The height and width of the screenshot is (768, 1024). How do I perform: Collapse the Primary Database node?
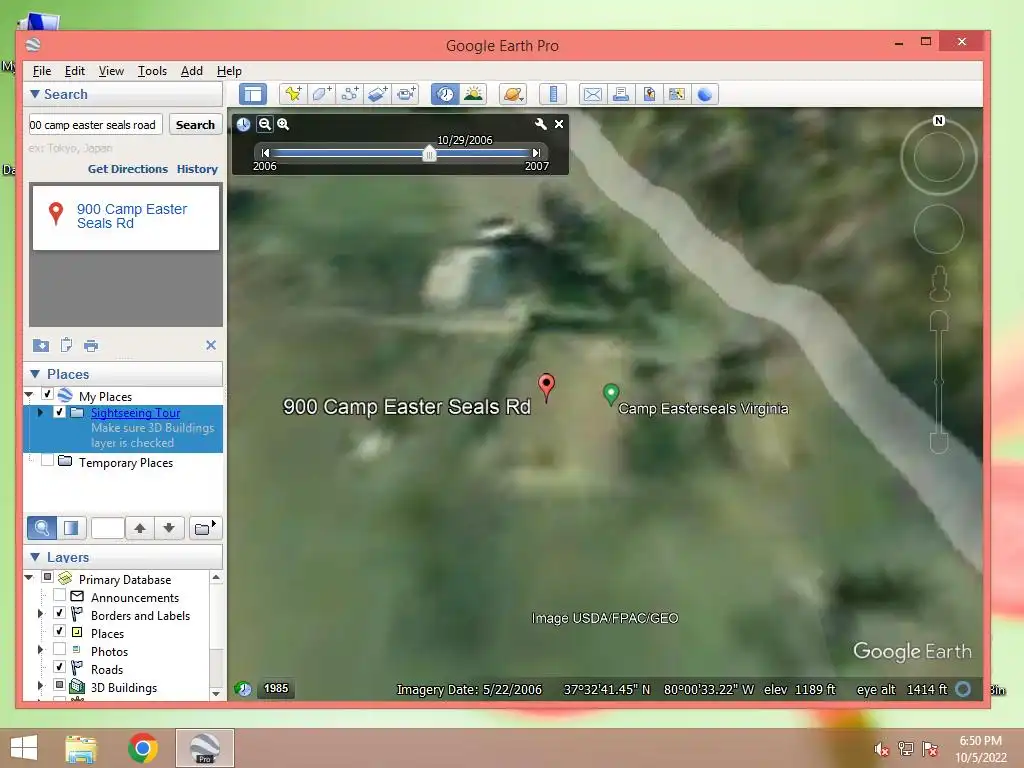coord(29,577)
